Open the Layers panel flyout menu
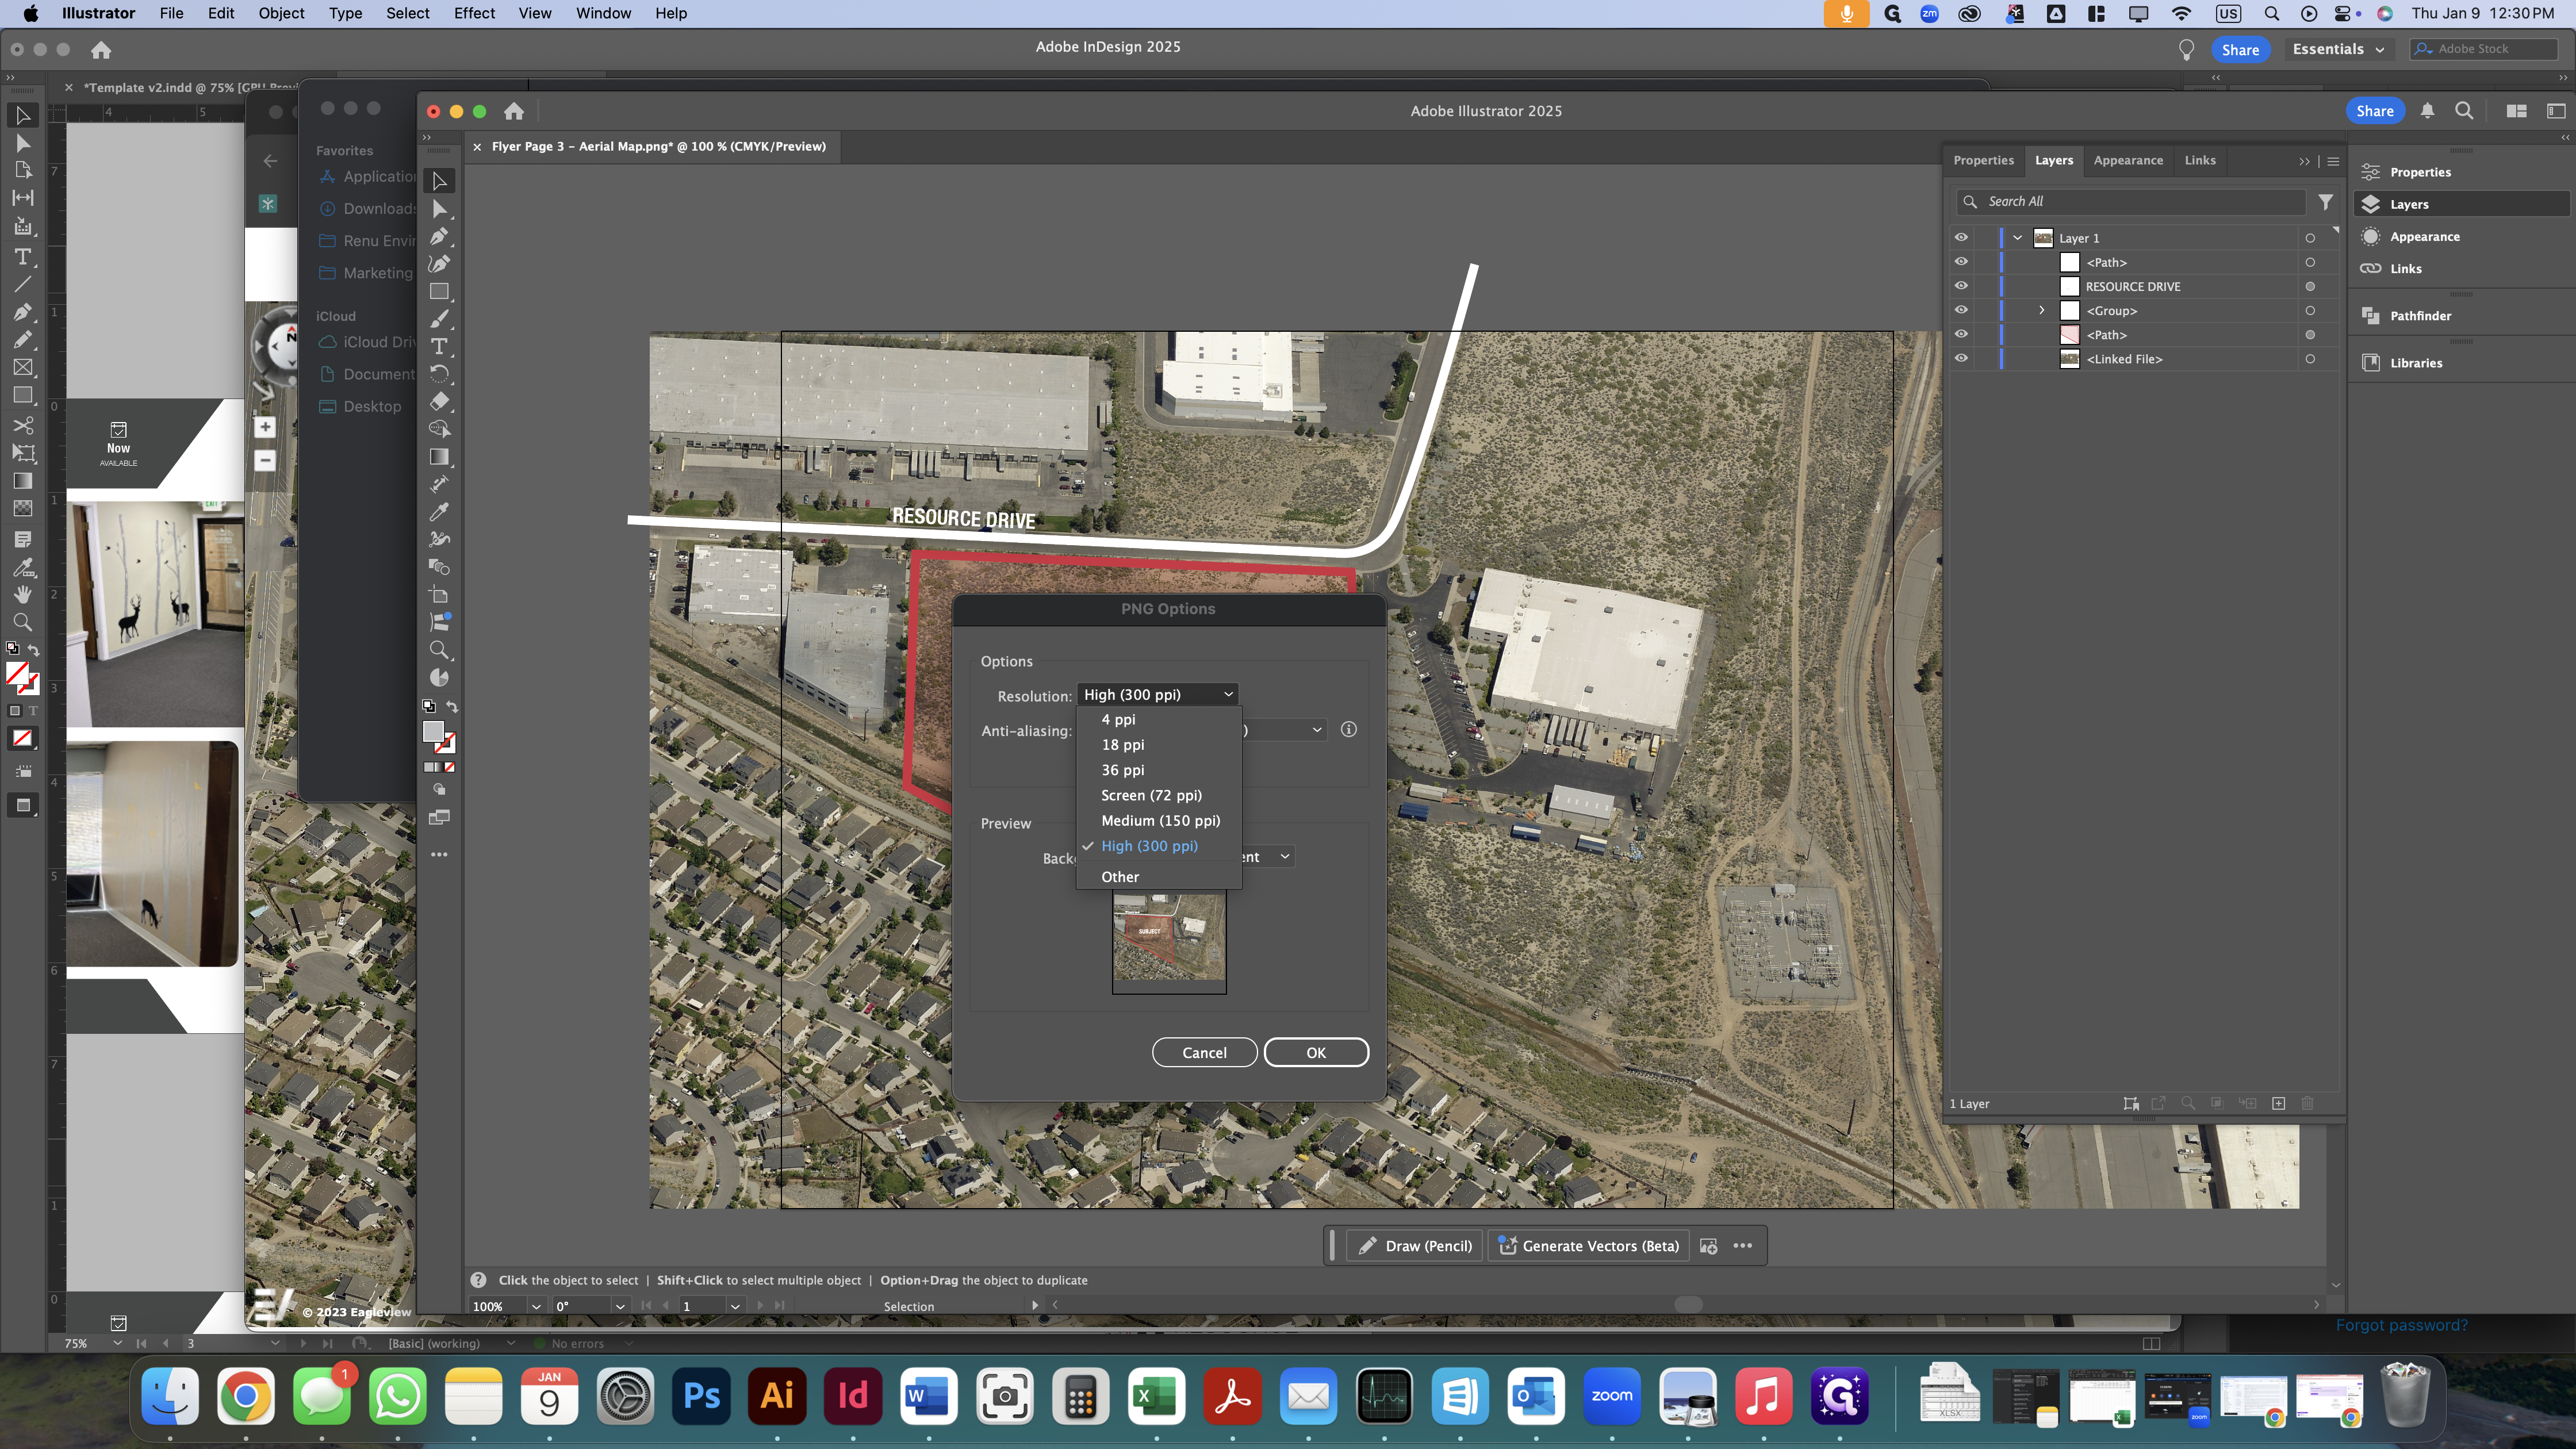 2333,161
